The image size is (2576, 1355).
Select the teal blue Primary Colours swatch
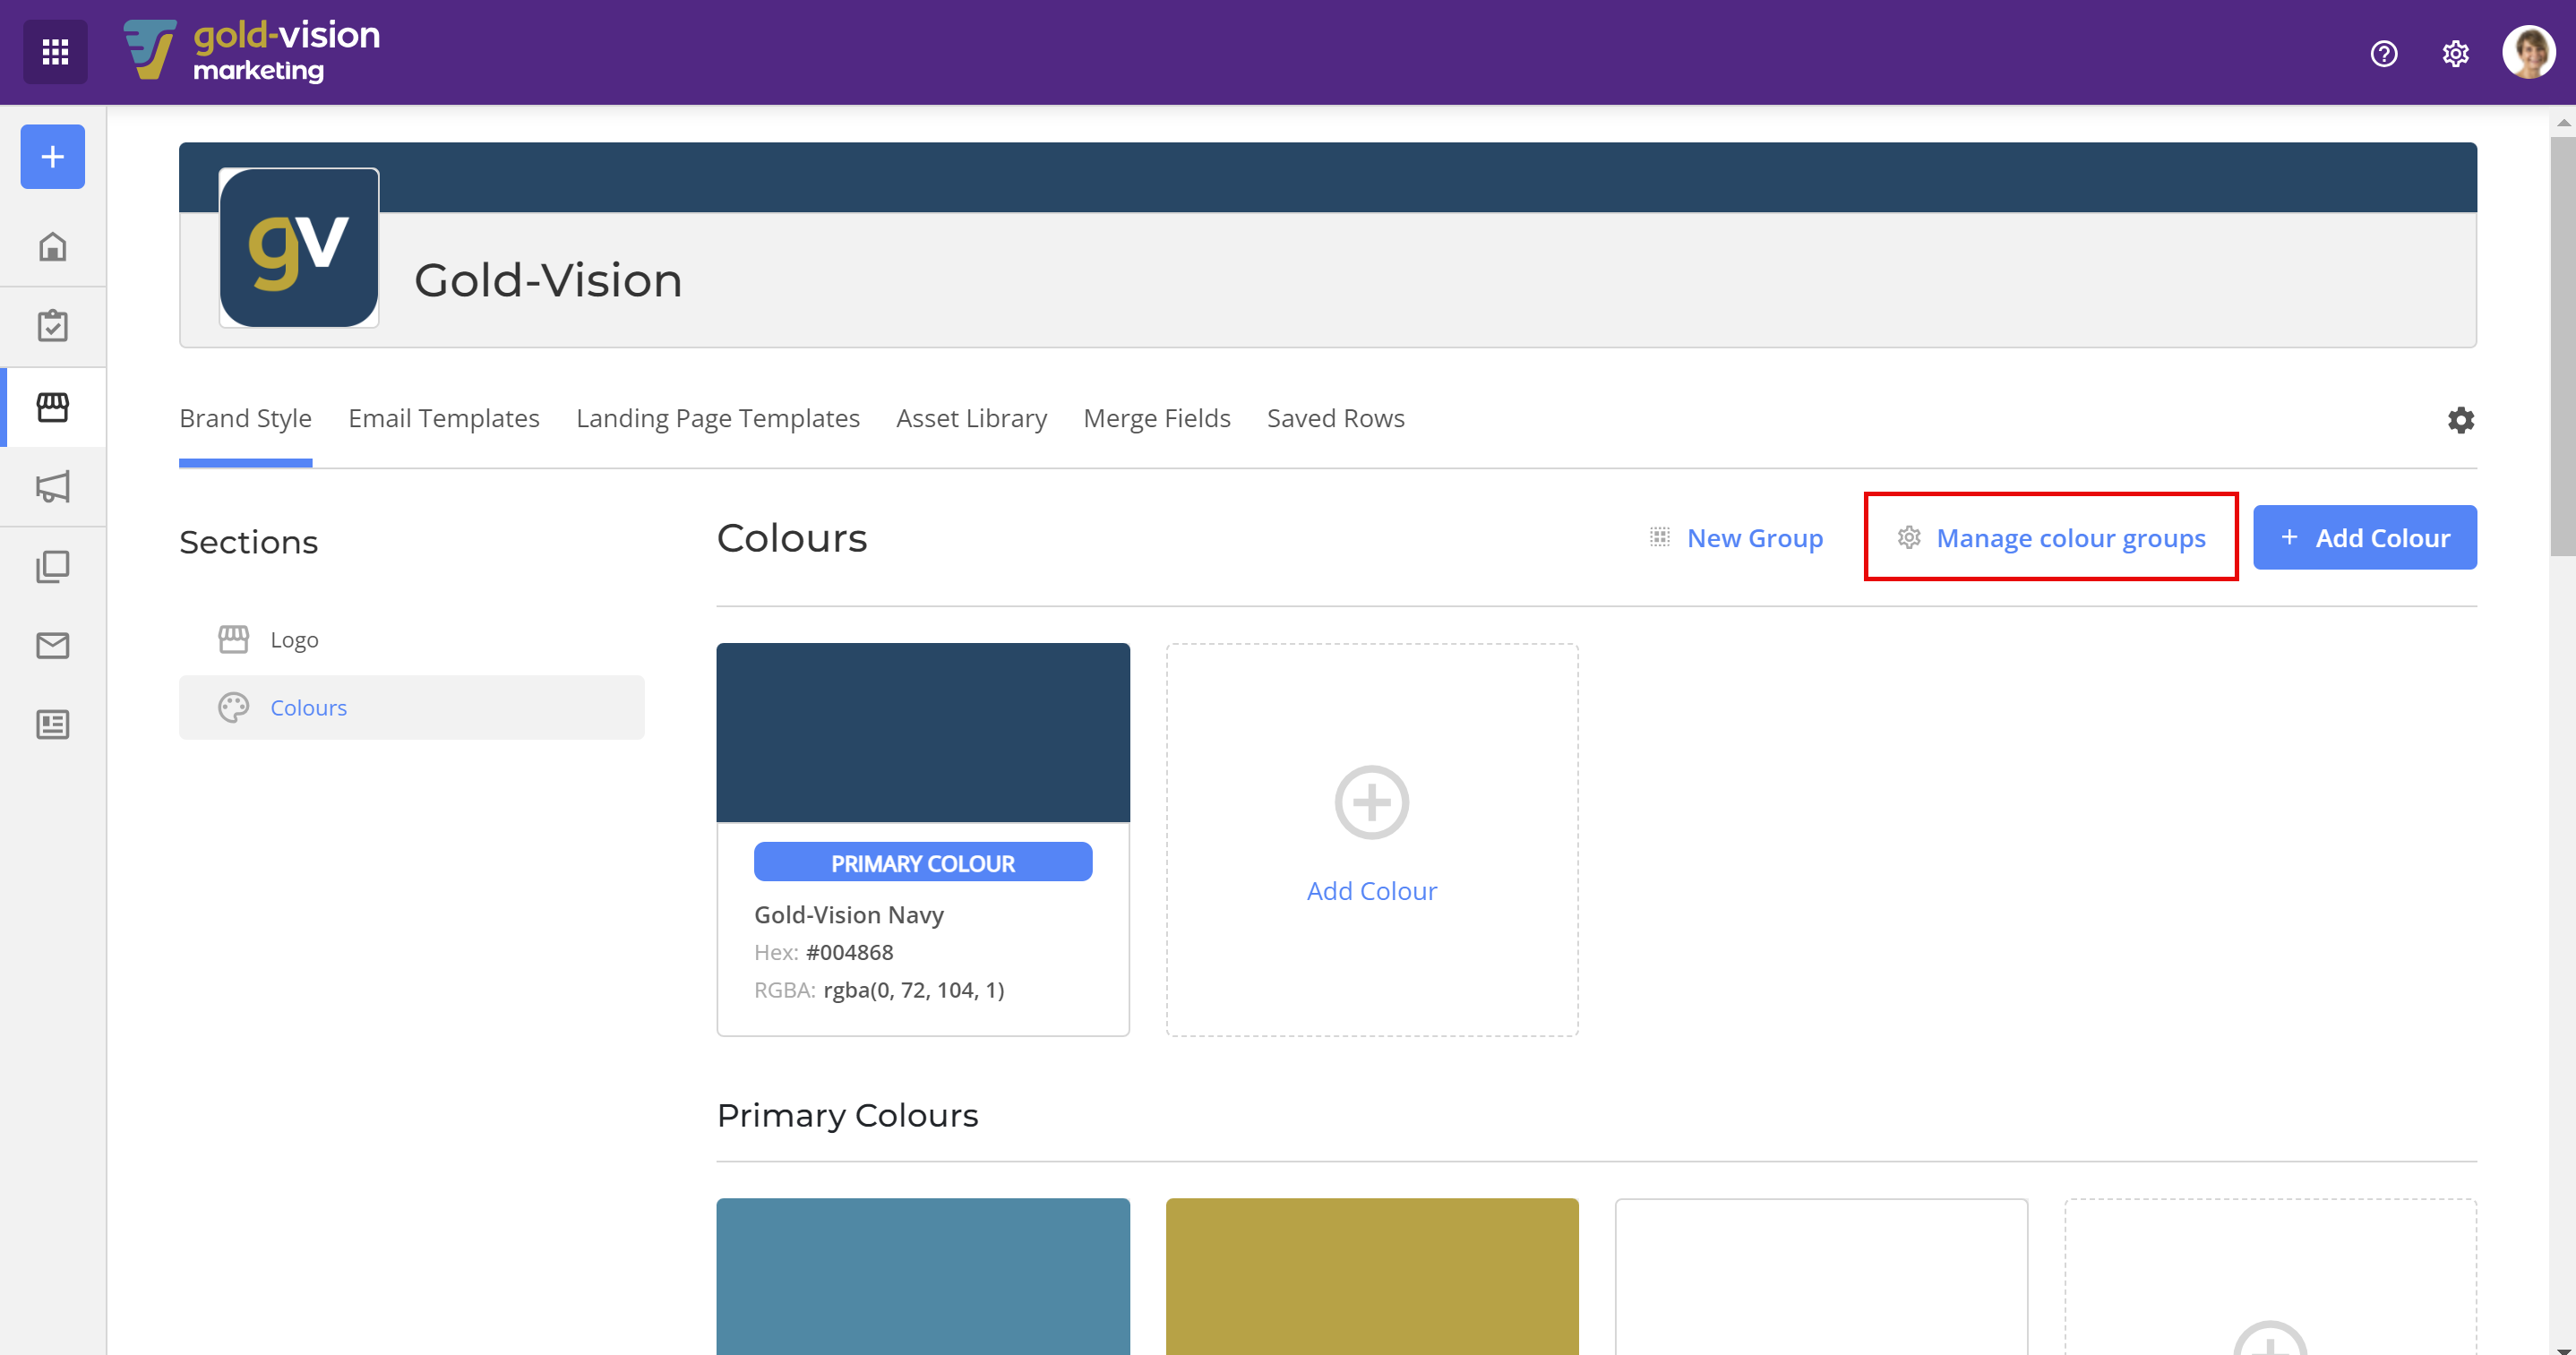[923, 1276]
